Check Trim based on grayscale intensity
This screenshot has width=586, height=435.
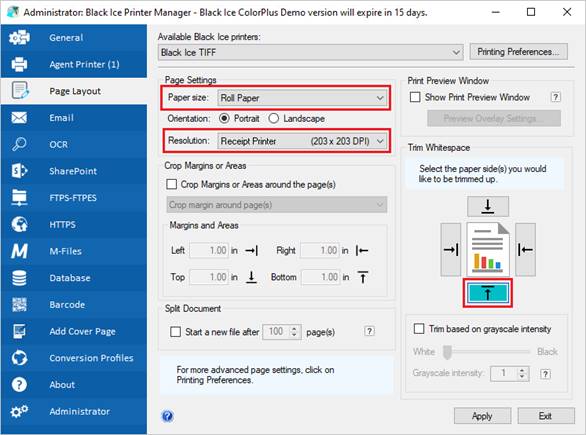coord(419,329)
